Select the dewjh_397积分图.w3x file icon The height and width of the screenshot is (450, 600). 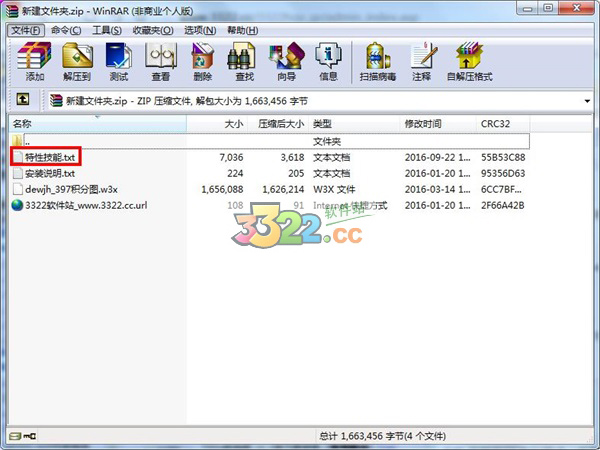tap(18, 189)
